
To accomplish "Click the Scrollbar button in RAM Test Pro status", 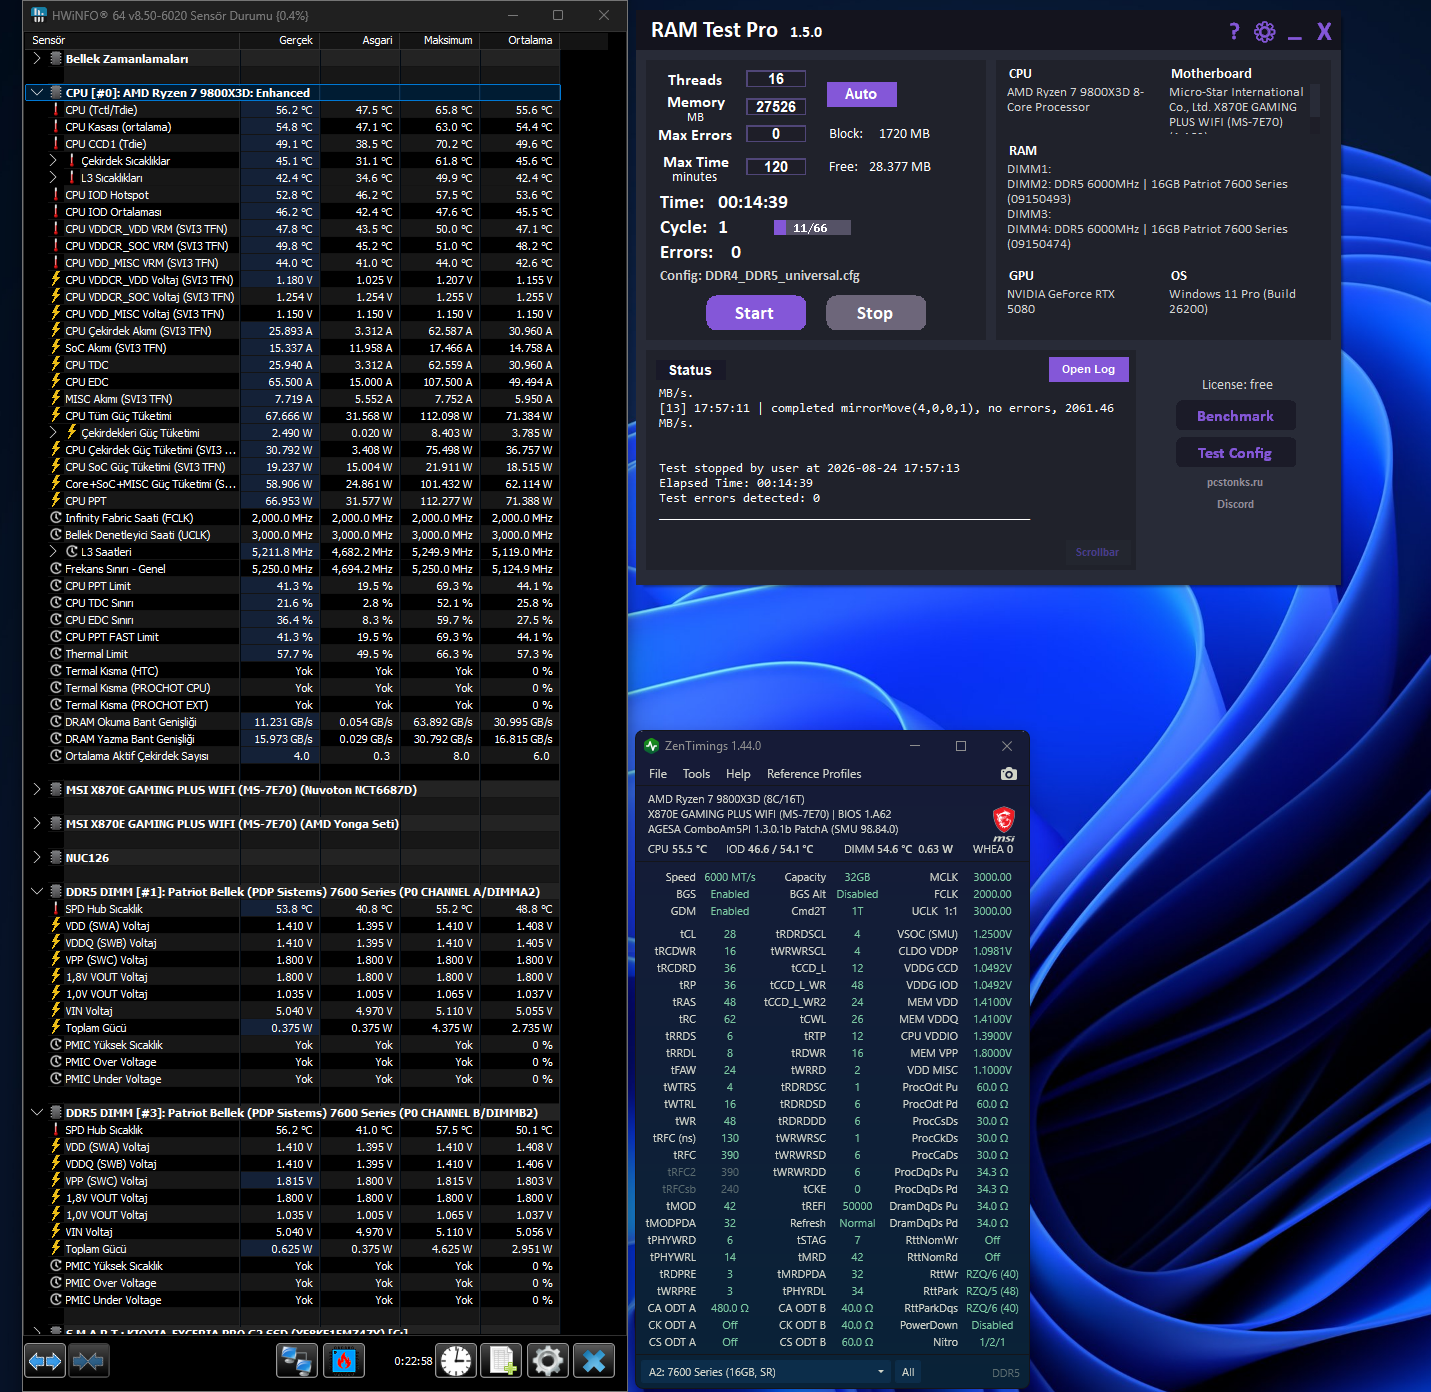I will (1097, 552).
